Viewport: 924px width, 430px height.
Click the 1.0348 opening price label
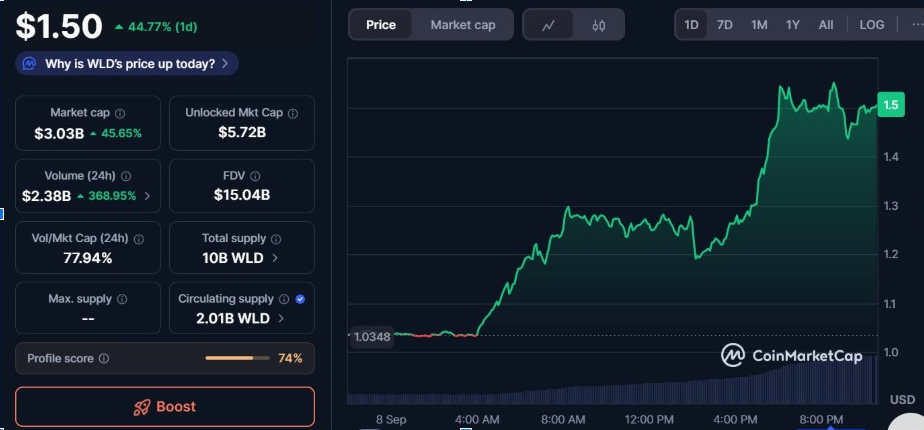pyautogui.click(x=372, y=337)
